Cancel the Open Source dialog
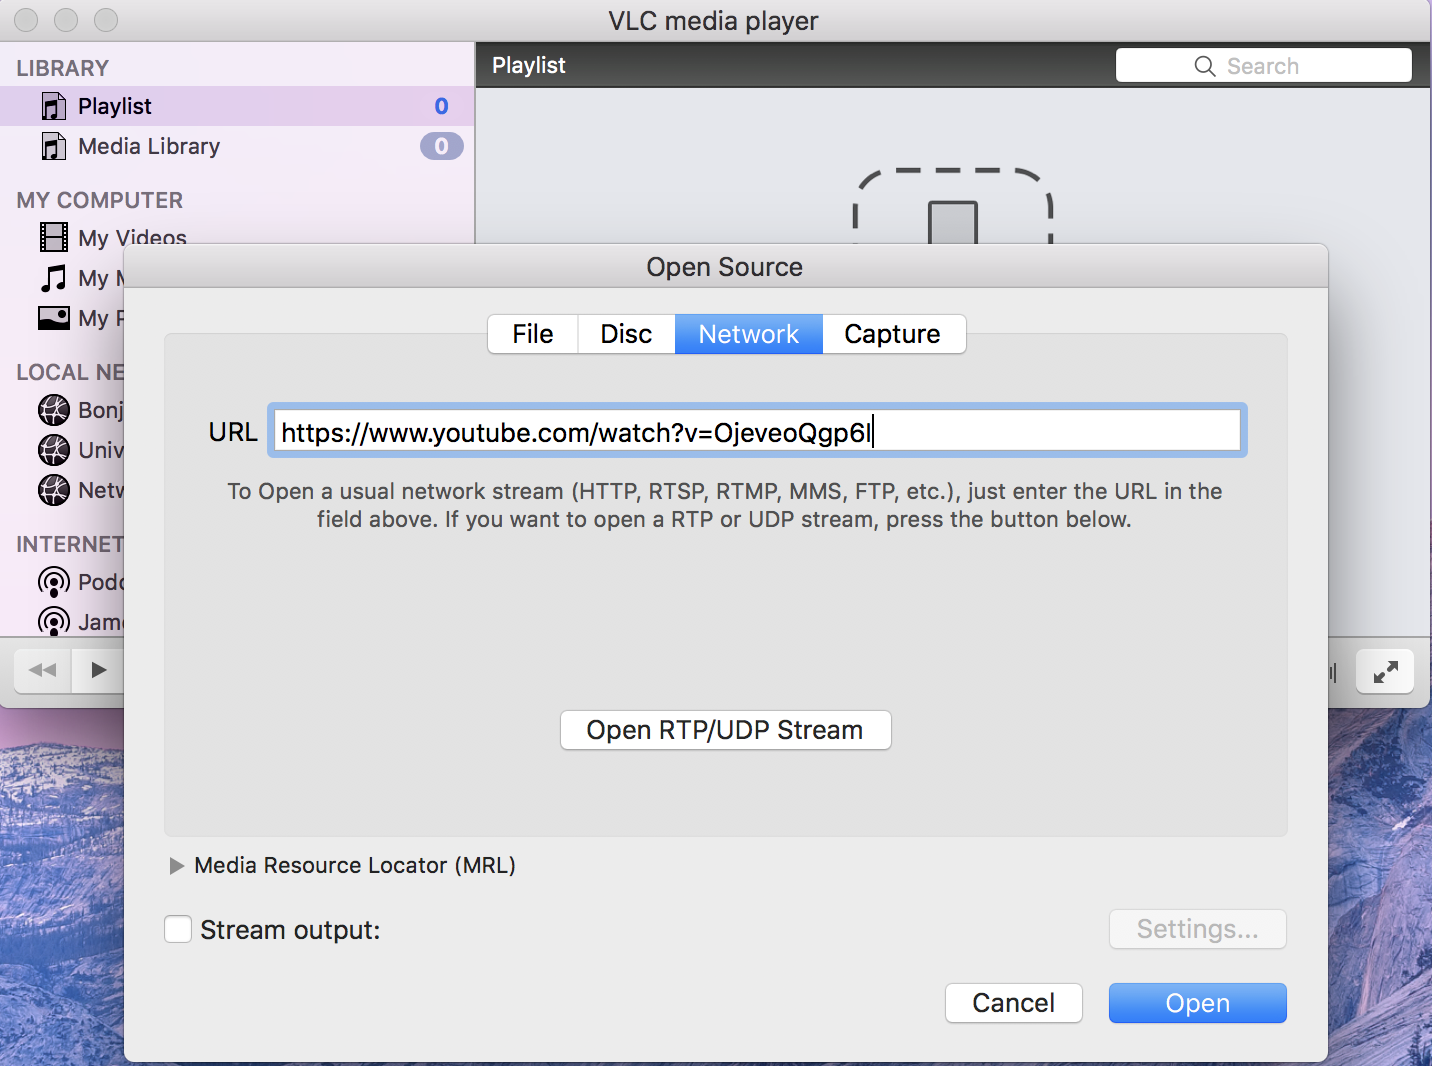This screenshot has height=1066, width=1432. coord(1013,1003)
